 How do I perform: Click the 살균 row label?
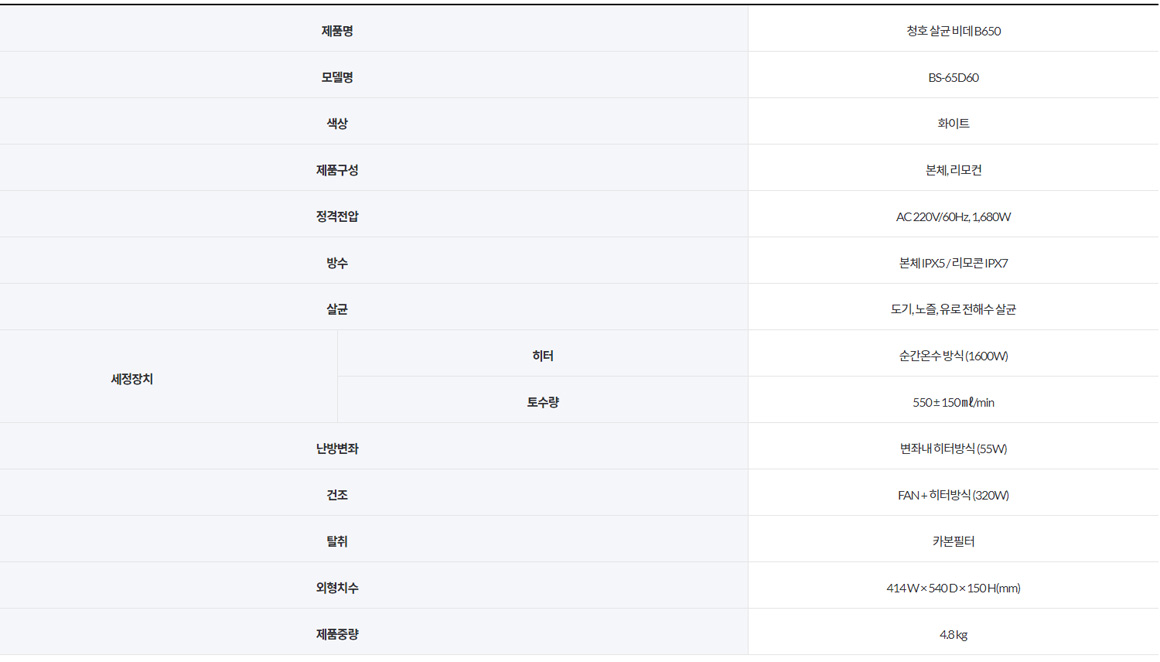click(x=337, y=309)
